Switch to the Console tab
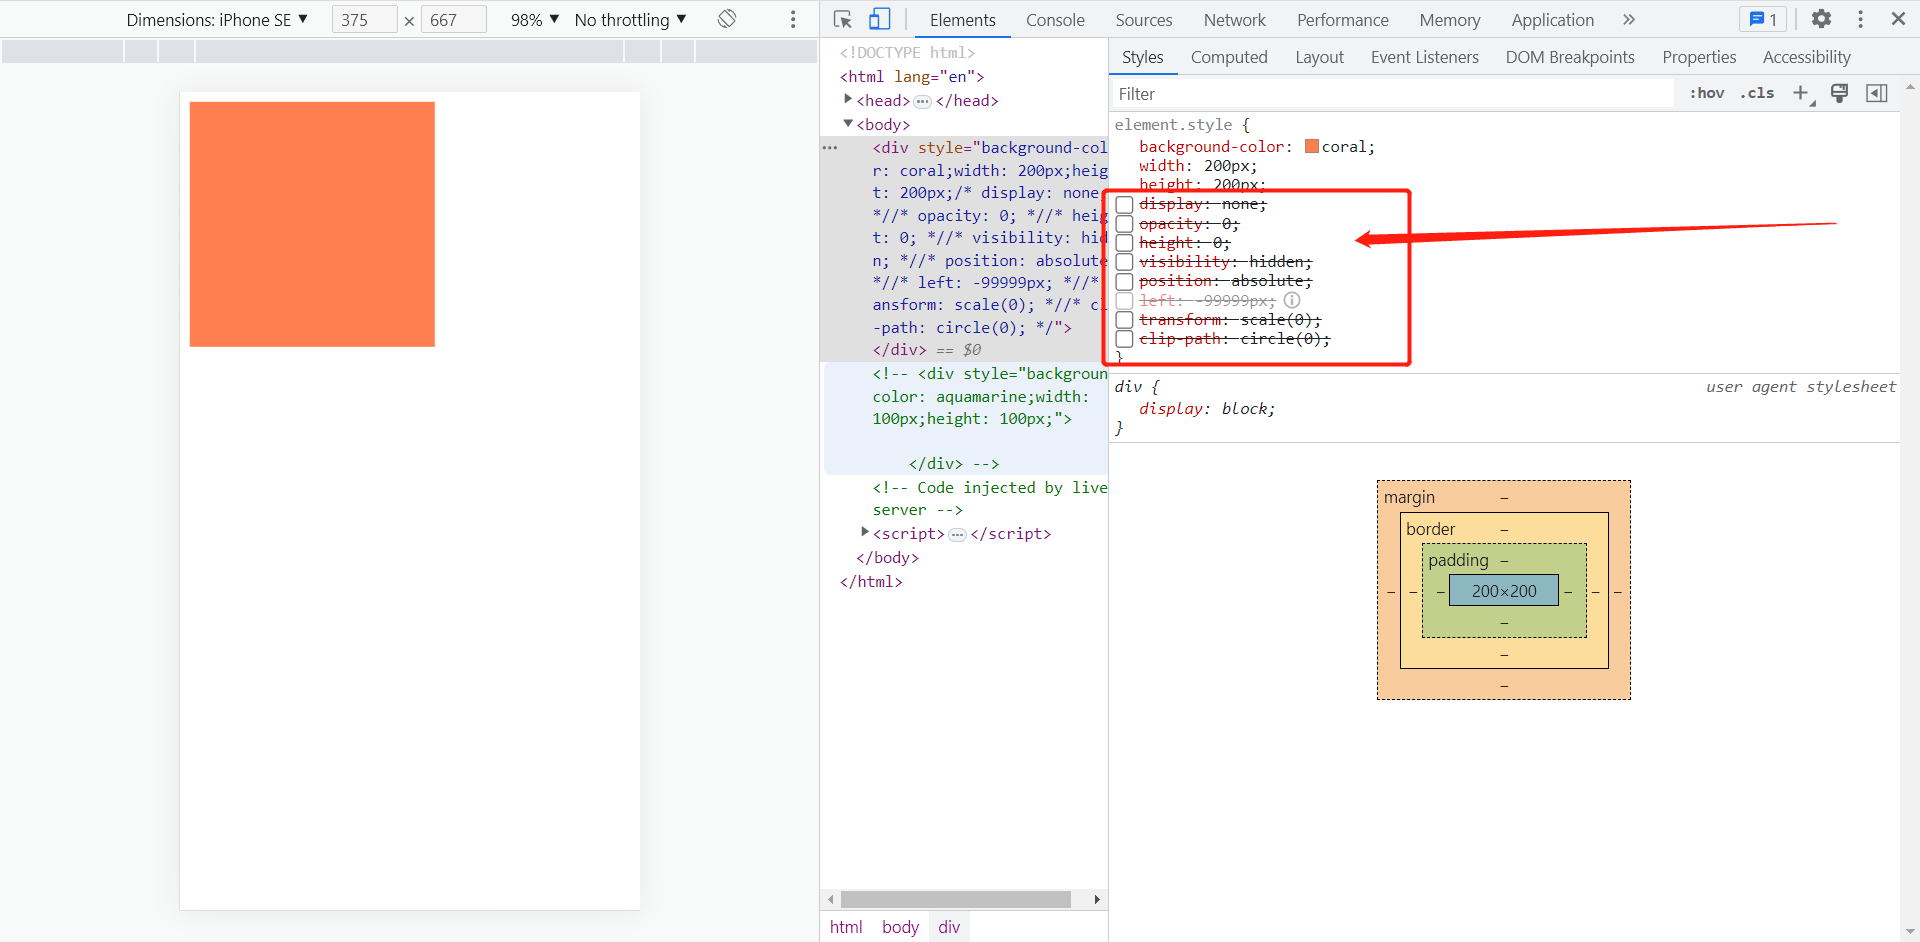 pyautogui.click(x=1055, y=19)
